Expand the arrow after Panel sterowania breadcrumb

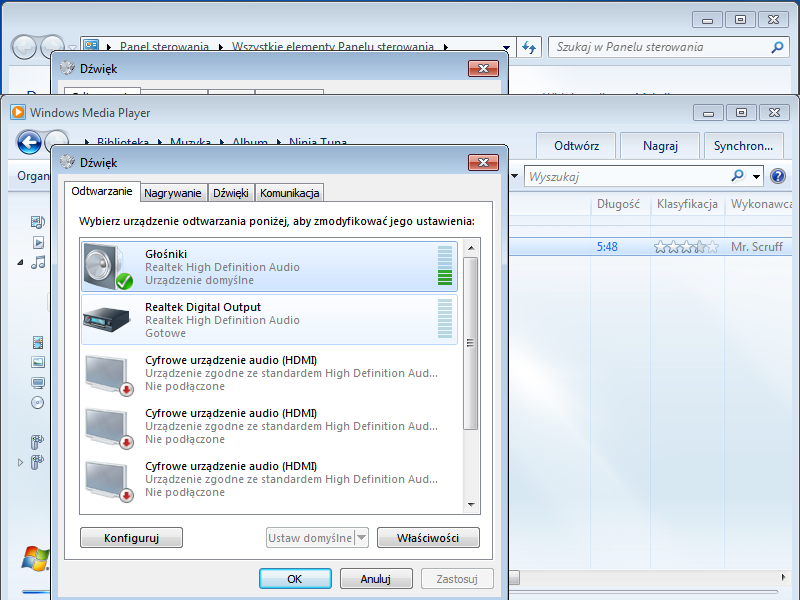(x=220, y=47)
